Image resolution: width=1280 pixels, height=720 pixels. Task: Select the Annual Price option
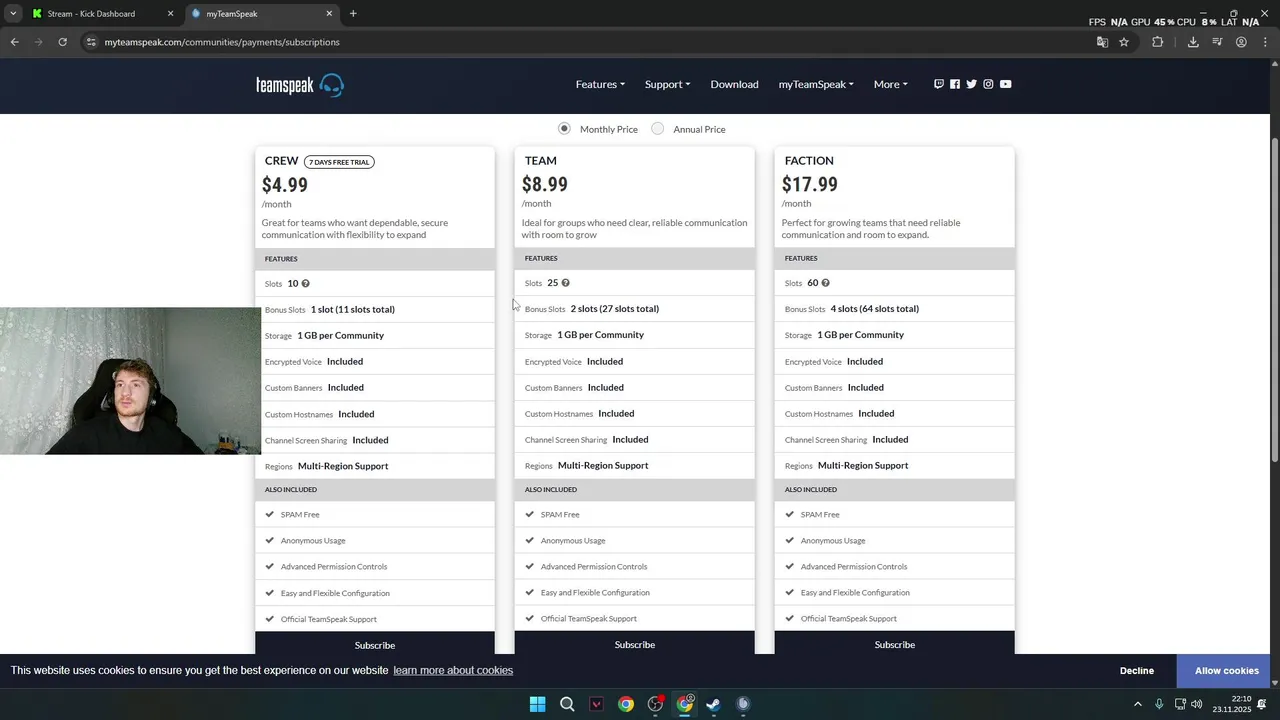[x=657, y=129]
